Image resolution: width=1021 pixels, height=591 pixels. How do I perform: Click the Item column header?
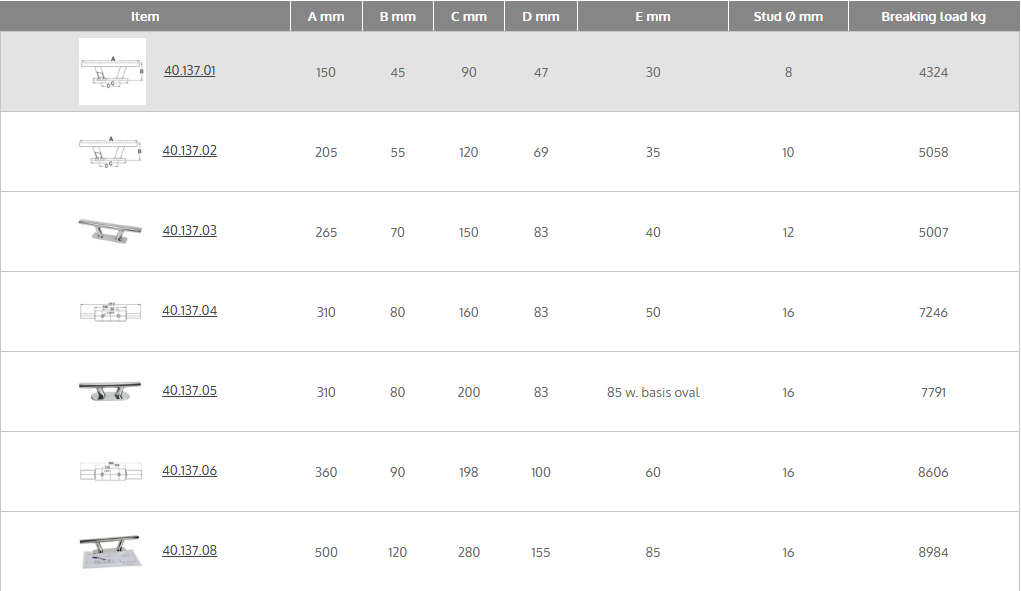[145, 17]
